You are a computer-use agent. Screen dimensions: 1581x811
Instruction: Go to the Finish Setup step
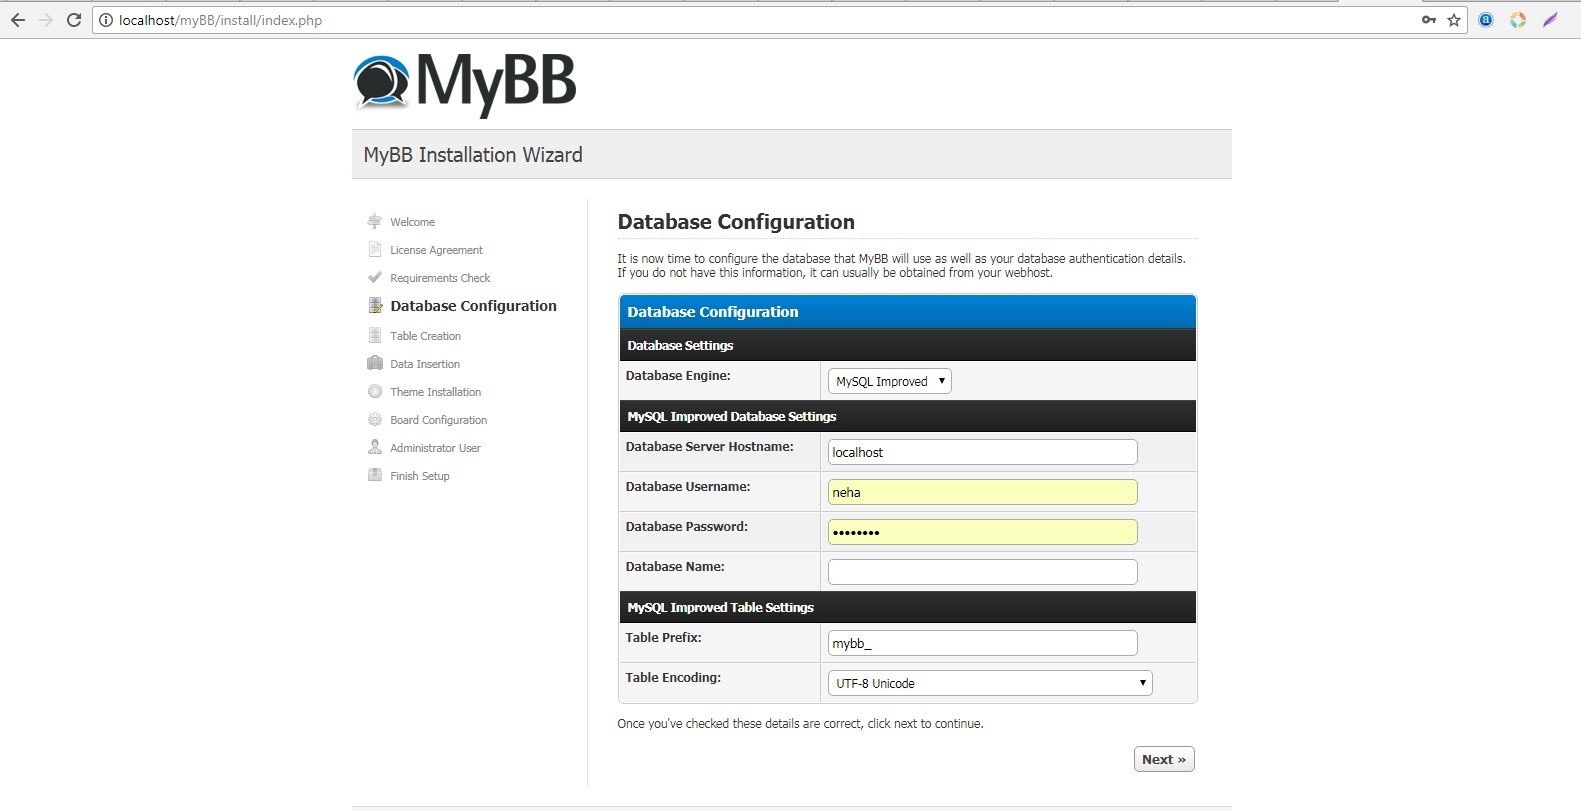click(420, 476)
